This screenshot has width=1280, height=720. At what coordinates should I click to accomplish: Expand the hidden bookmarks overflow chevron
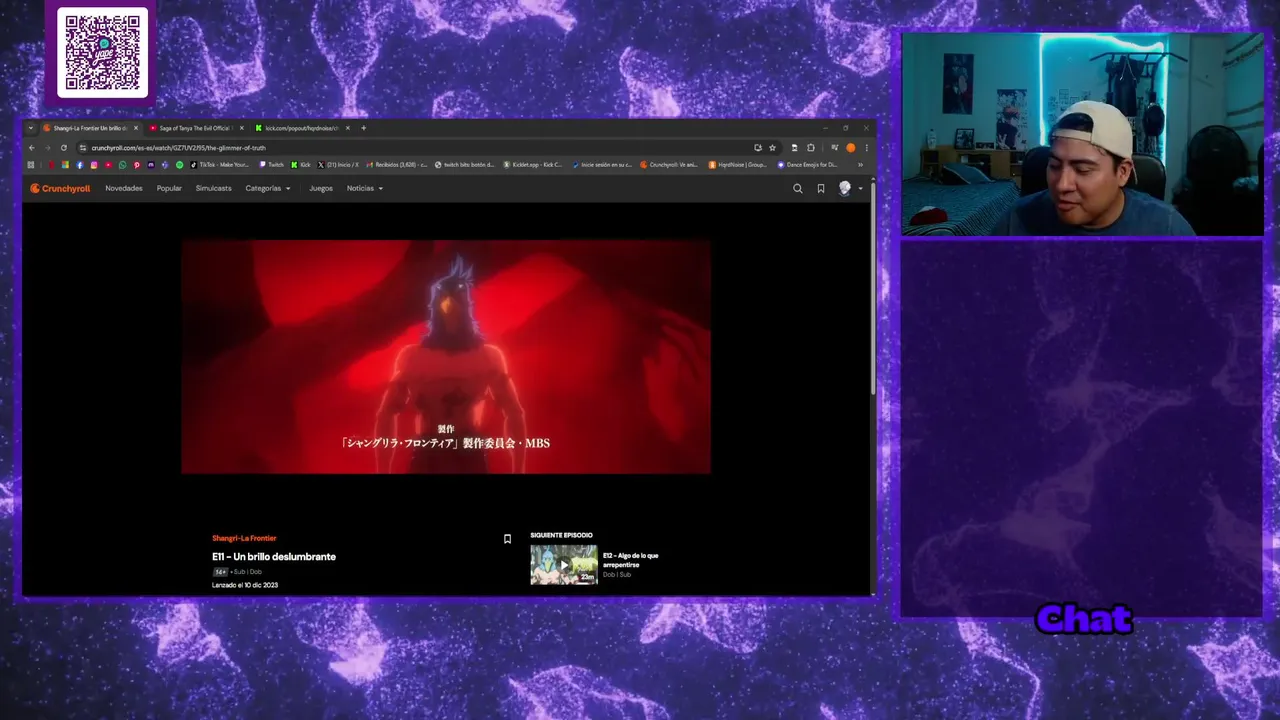tap(860, 165)
